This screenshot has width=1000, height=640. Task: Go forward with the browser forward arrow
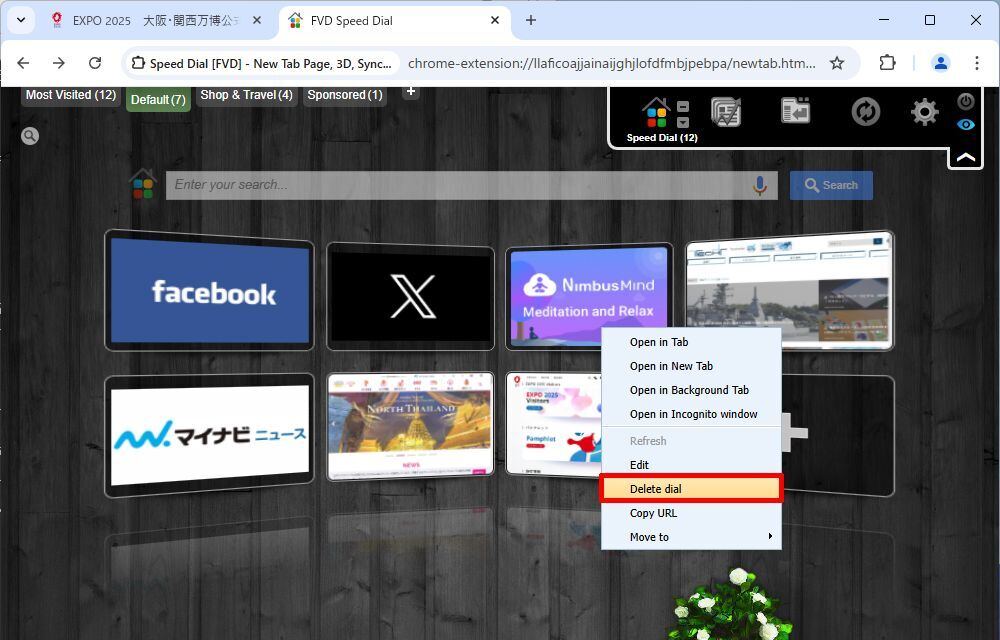tap(59, 63)
